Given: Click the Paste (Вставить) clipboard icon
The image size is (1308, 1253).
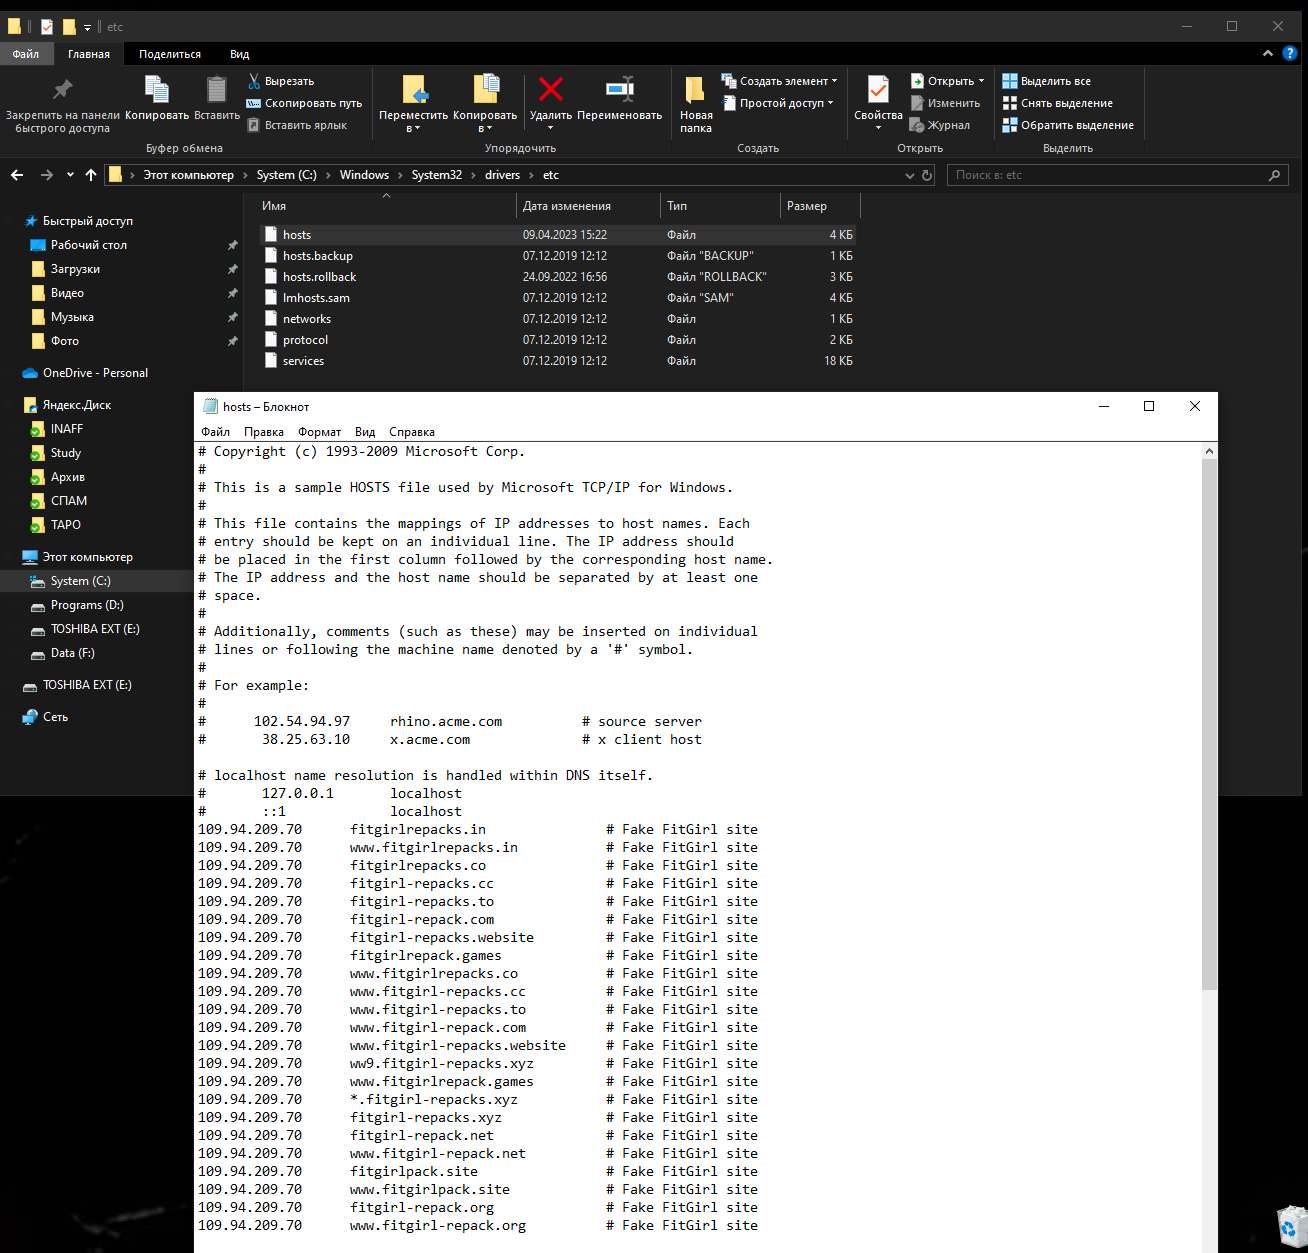Looking at the screenshot, I should [x=216, y=90].
